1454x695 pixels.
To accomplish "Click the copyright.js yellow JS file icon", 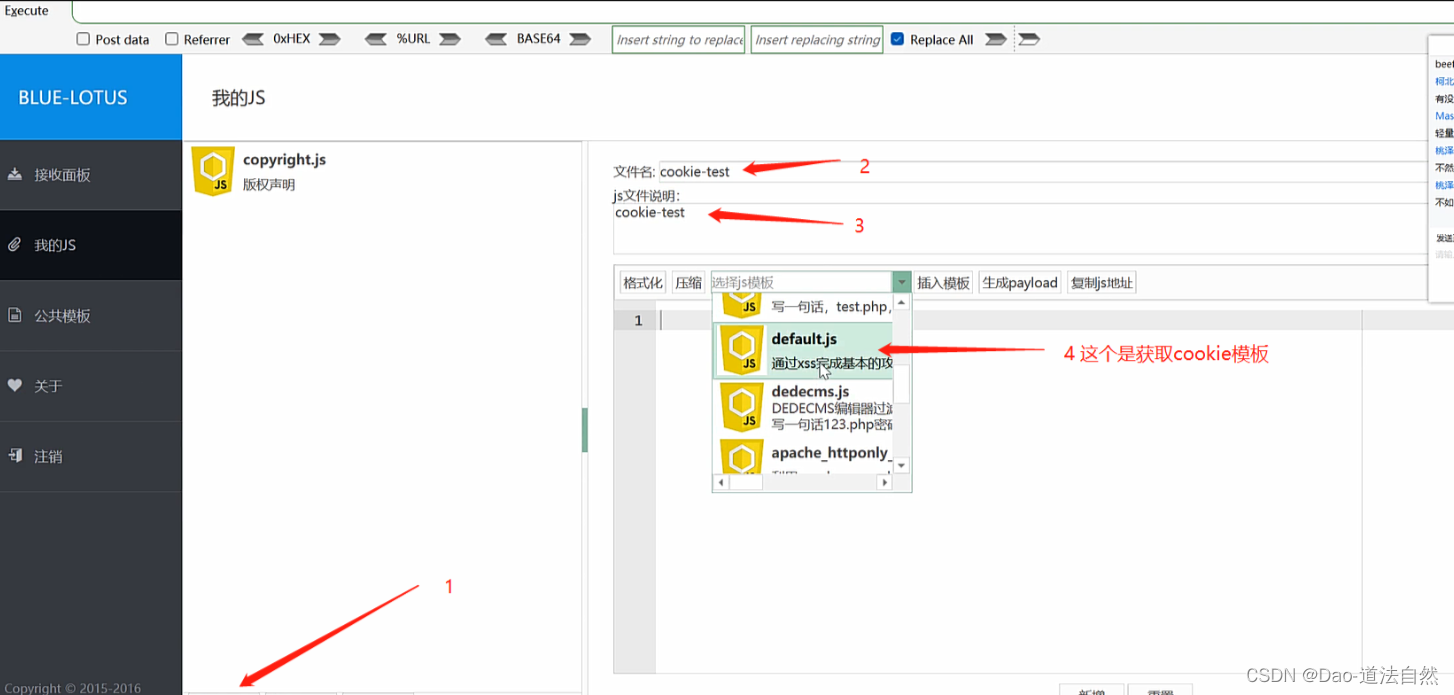I will [x=213, y=172].
